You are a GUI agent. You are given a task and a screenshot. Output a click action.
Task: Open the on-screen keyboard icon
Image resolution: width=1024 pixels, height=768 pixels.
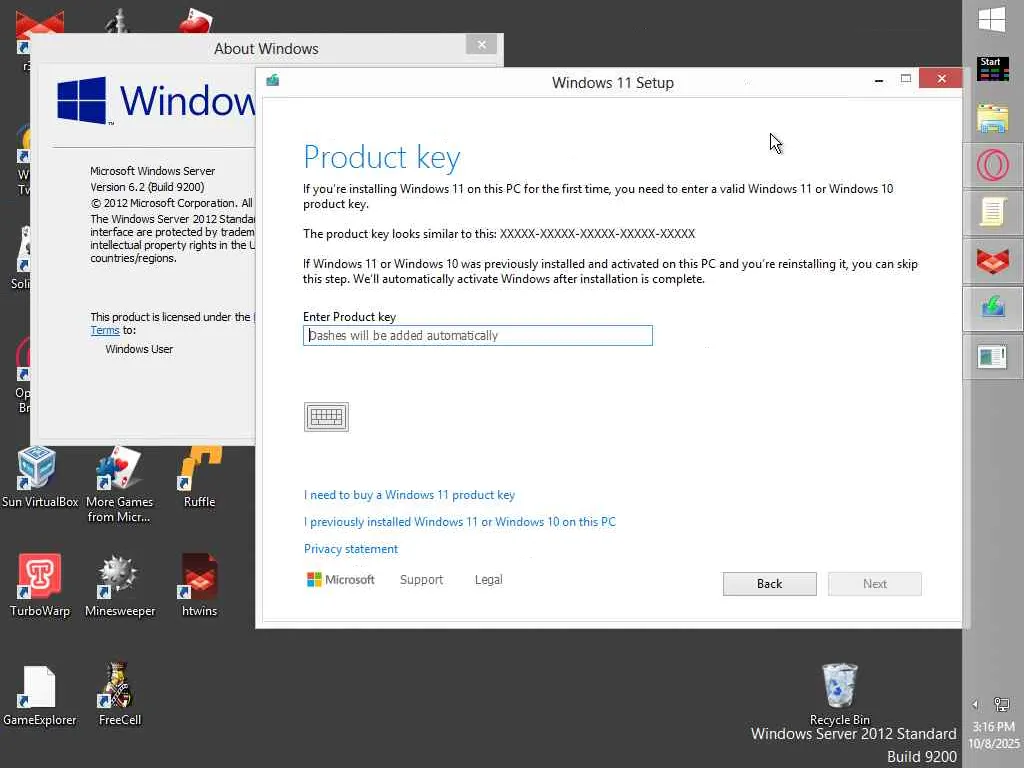[326, 417]
